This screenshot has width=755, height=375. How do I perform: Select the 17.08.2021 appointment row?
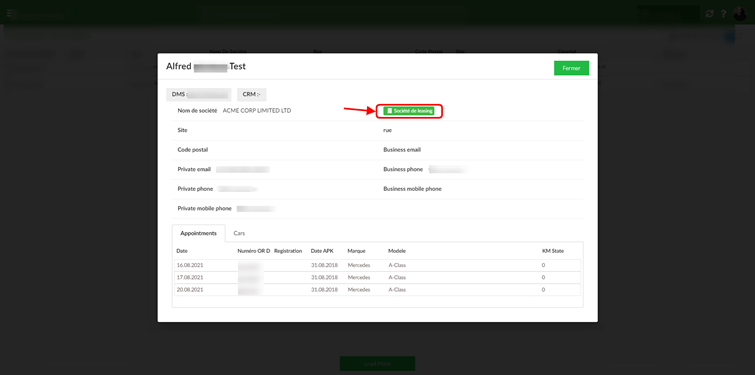[x=378, y=277]
